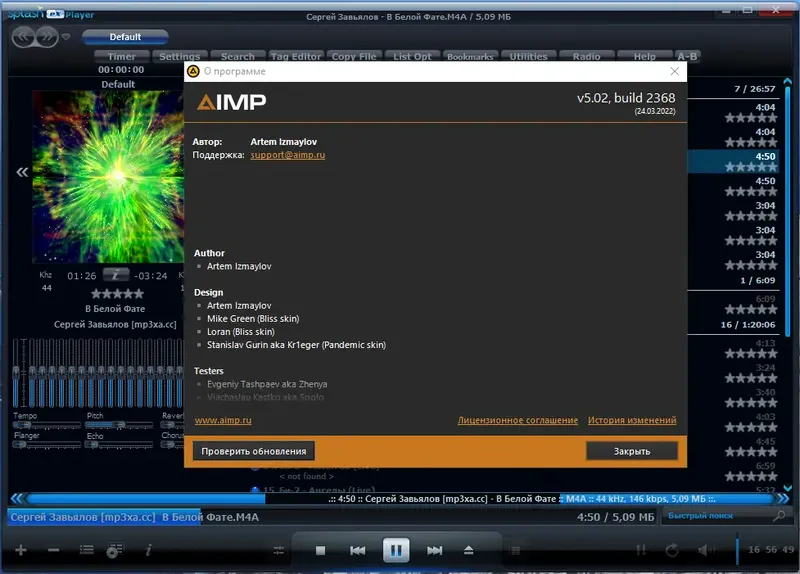
Task: Click the 1 / 6:09 playlist group header
Action: click(735, 280)
